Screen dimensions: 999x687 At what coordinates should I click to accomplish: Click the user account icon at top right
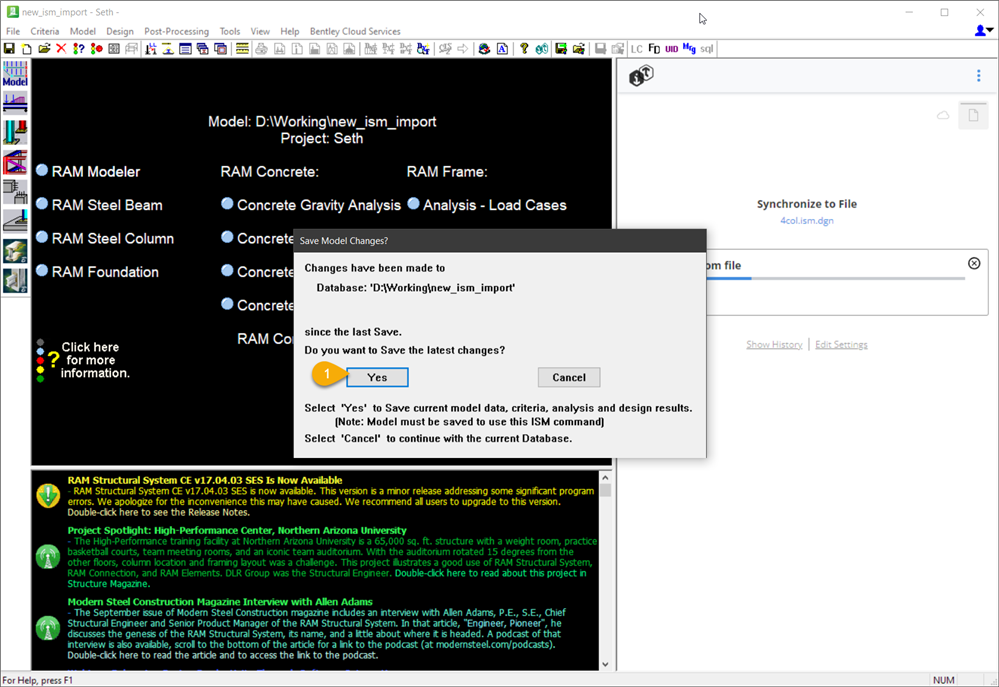click(984, 31)
